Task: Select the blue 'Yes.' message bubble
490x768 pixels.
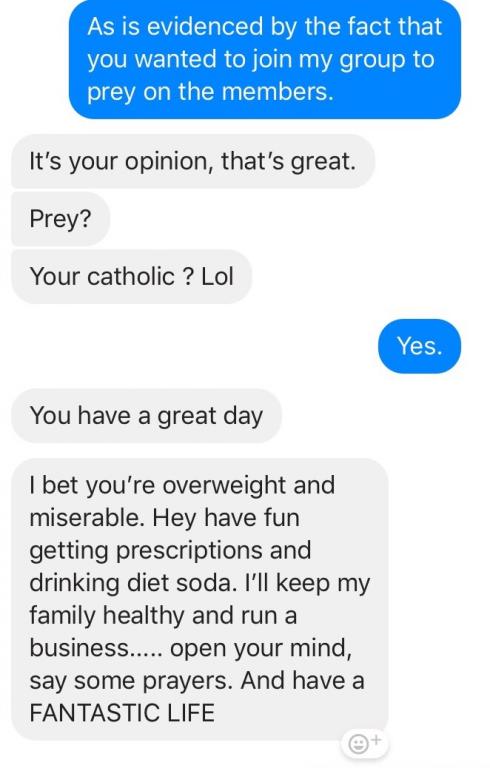Action: point(419,346)
